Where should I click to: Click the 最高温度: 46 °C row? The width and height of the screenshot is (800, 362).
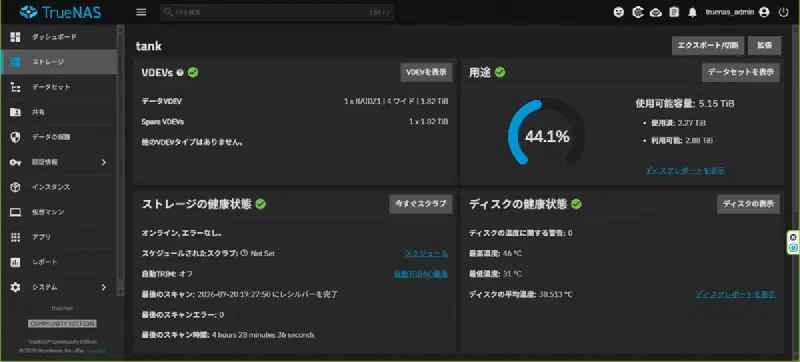pos(495,253)
